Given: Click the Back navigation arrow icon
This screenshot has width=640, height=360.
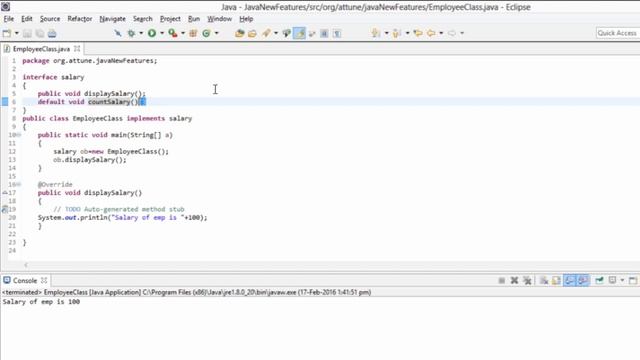Looking at the screenshot, I should 431,33.
